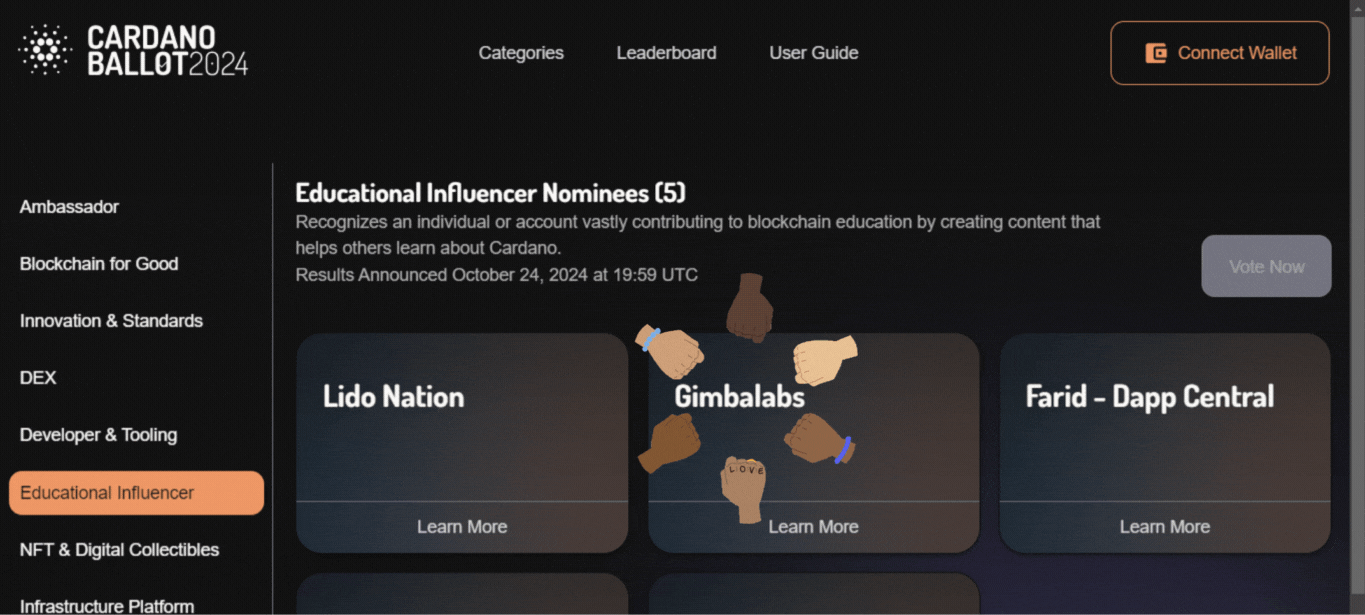Viewport: 1365px width, 615px height.
Task: Click the Vote Now button
Action: [x=1266, y=266]
